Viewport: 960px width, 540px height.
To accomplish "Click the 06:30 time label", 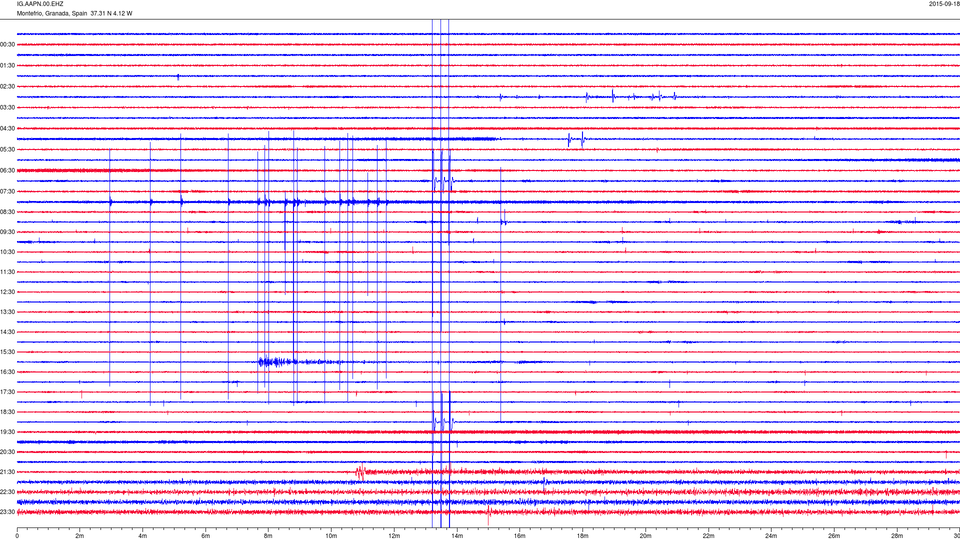I will pyautogui.click(x=7, y=170).
